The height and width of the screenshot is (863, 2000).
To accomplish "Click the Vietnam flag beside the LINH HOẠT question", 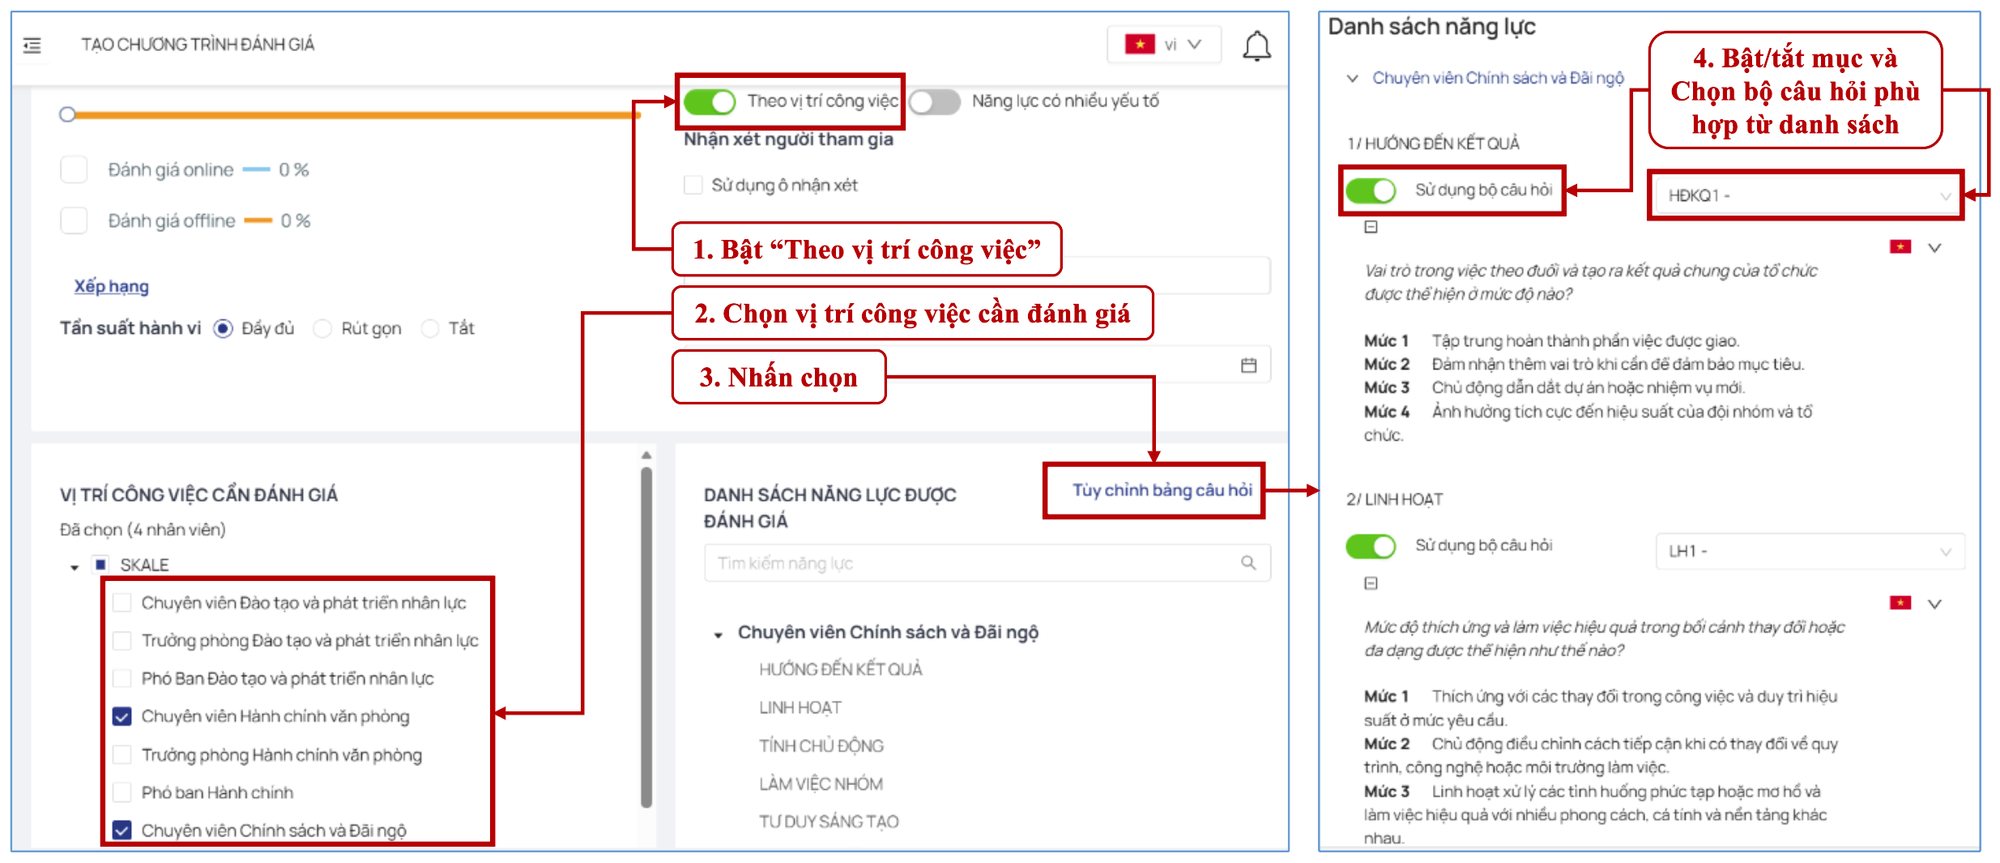I will (1900, 602).
